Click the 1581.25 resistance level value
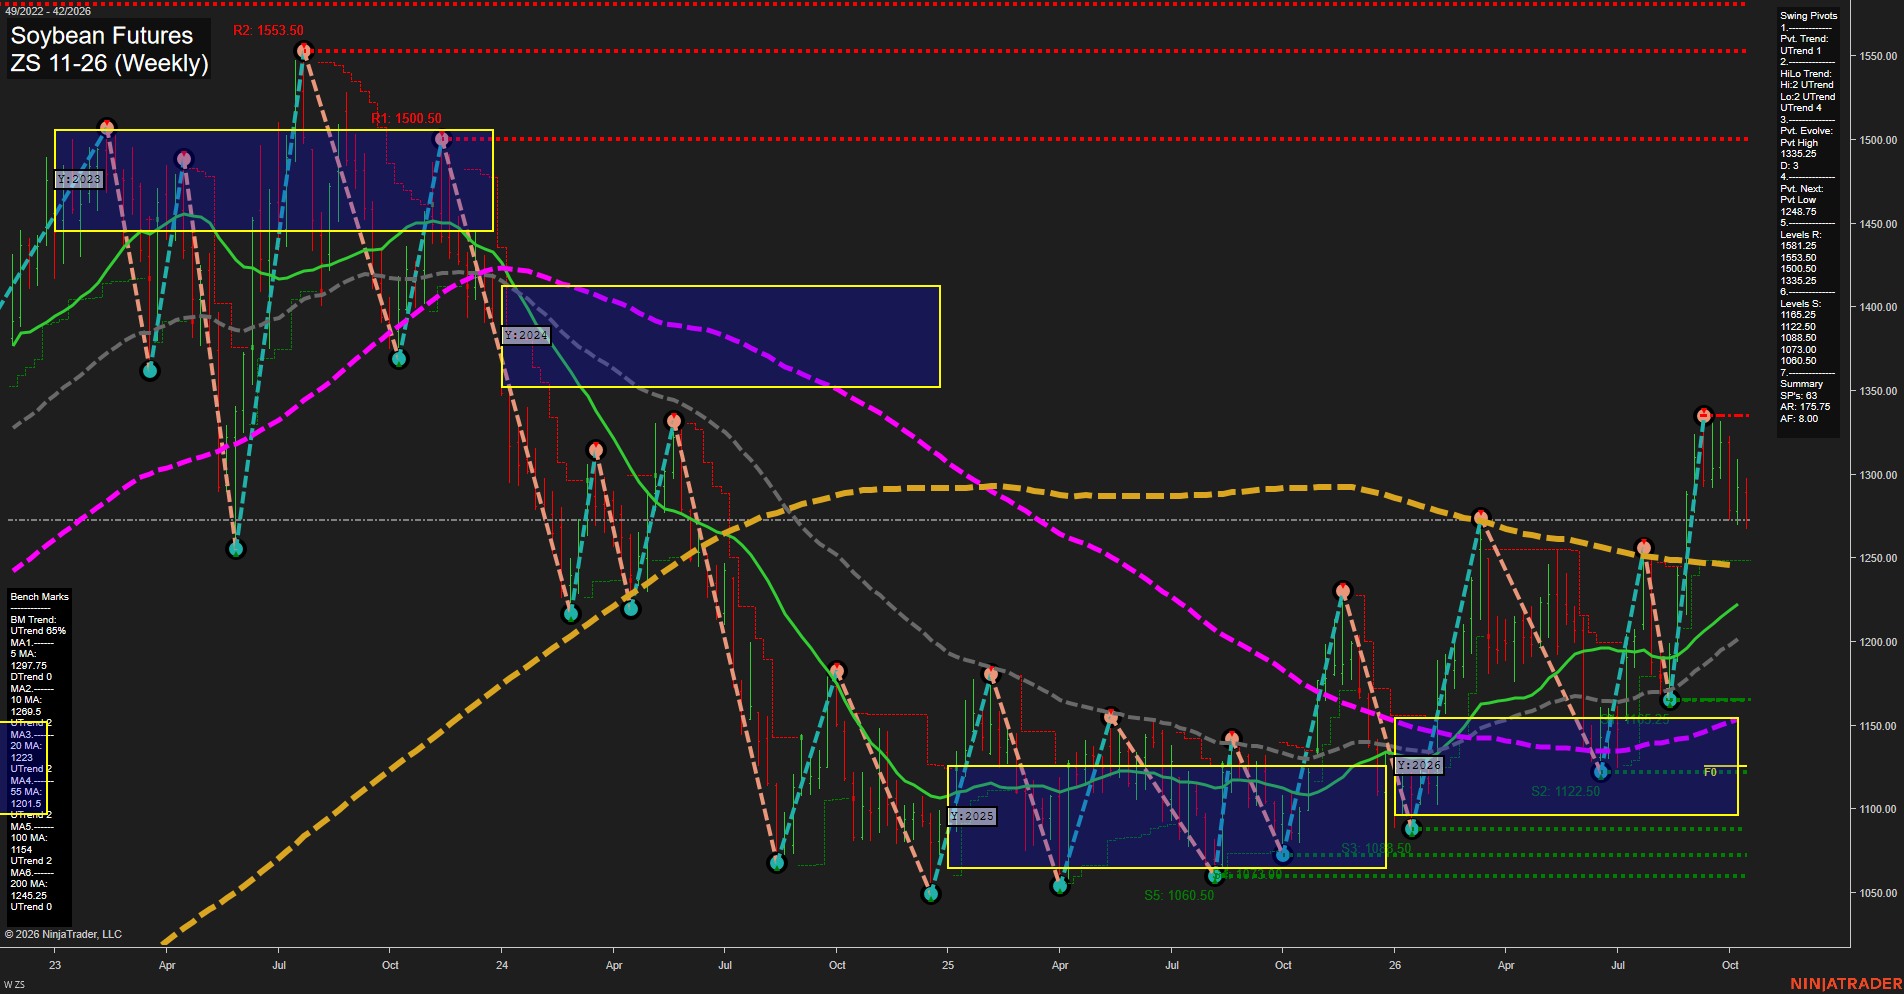This screenshot has height=994, width=1904. [x=1798, y=246]
